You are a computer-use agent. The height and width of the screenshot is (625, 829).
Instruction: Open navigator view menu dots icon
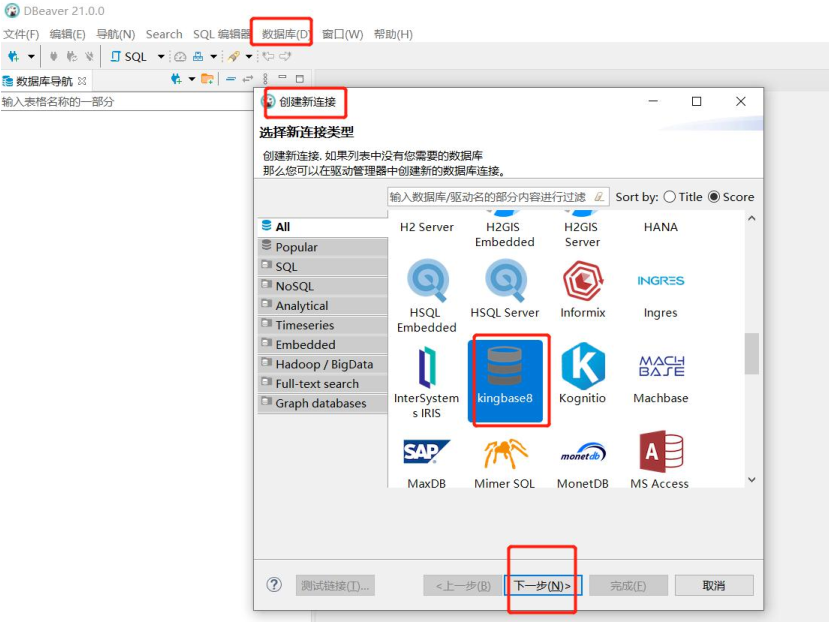[265, 79]
